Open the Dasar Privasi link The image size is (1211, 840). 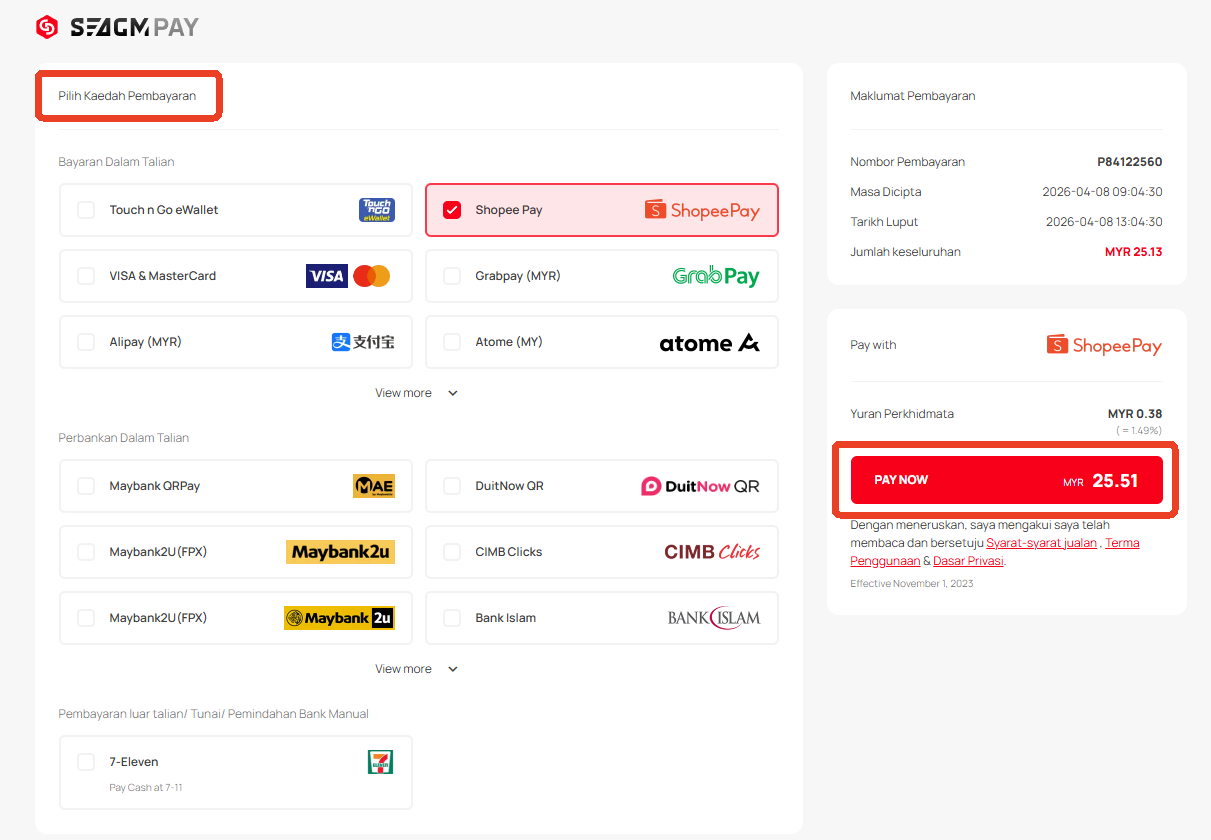click(968, 561)
